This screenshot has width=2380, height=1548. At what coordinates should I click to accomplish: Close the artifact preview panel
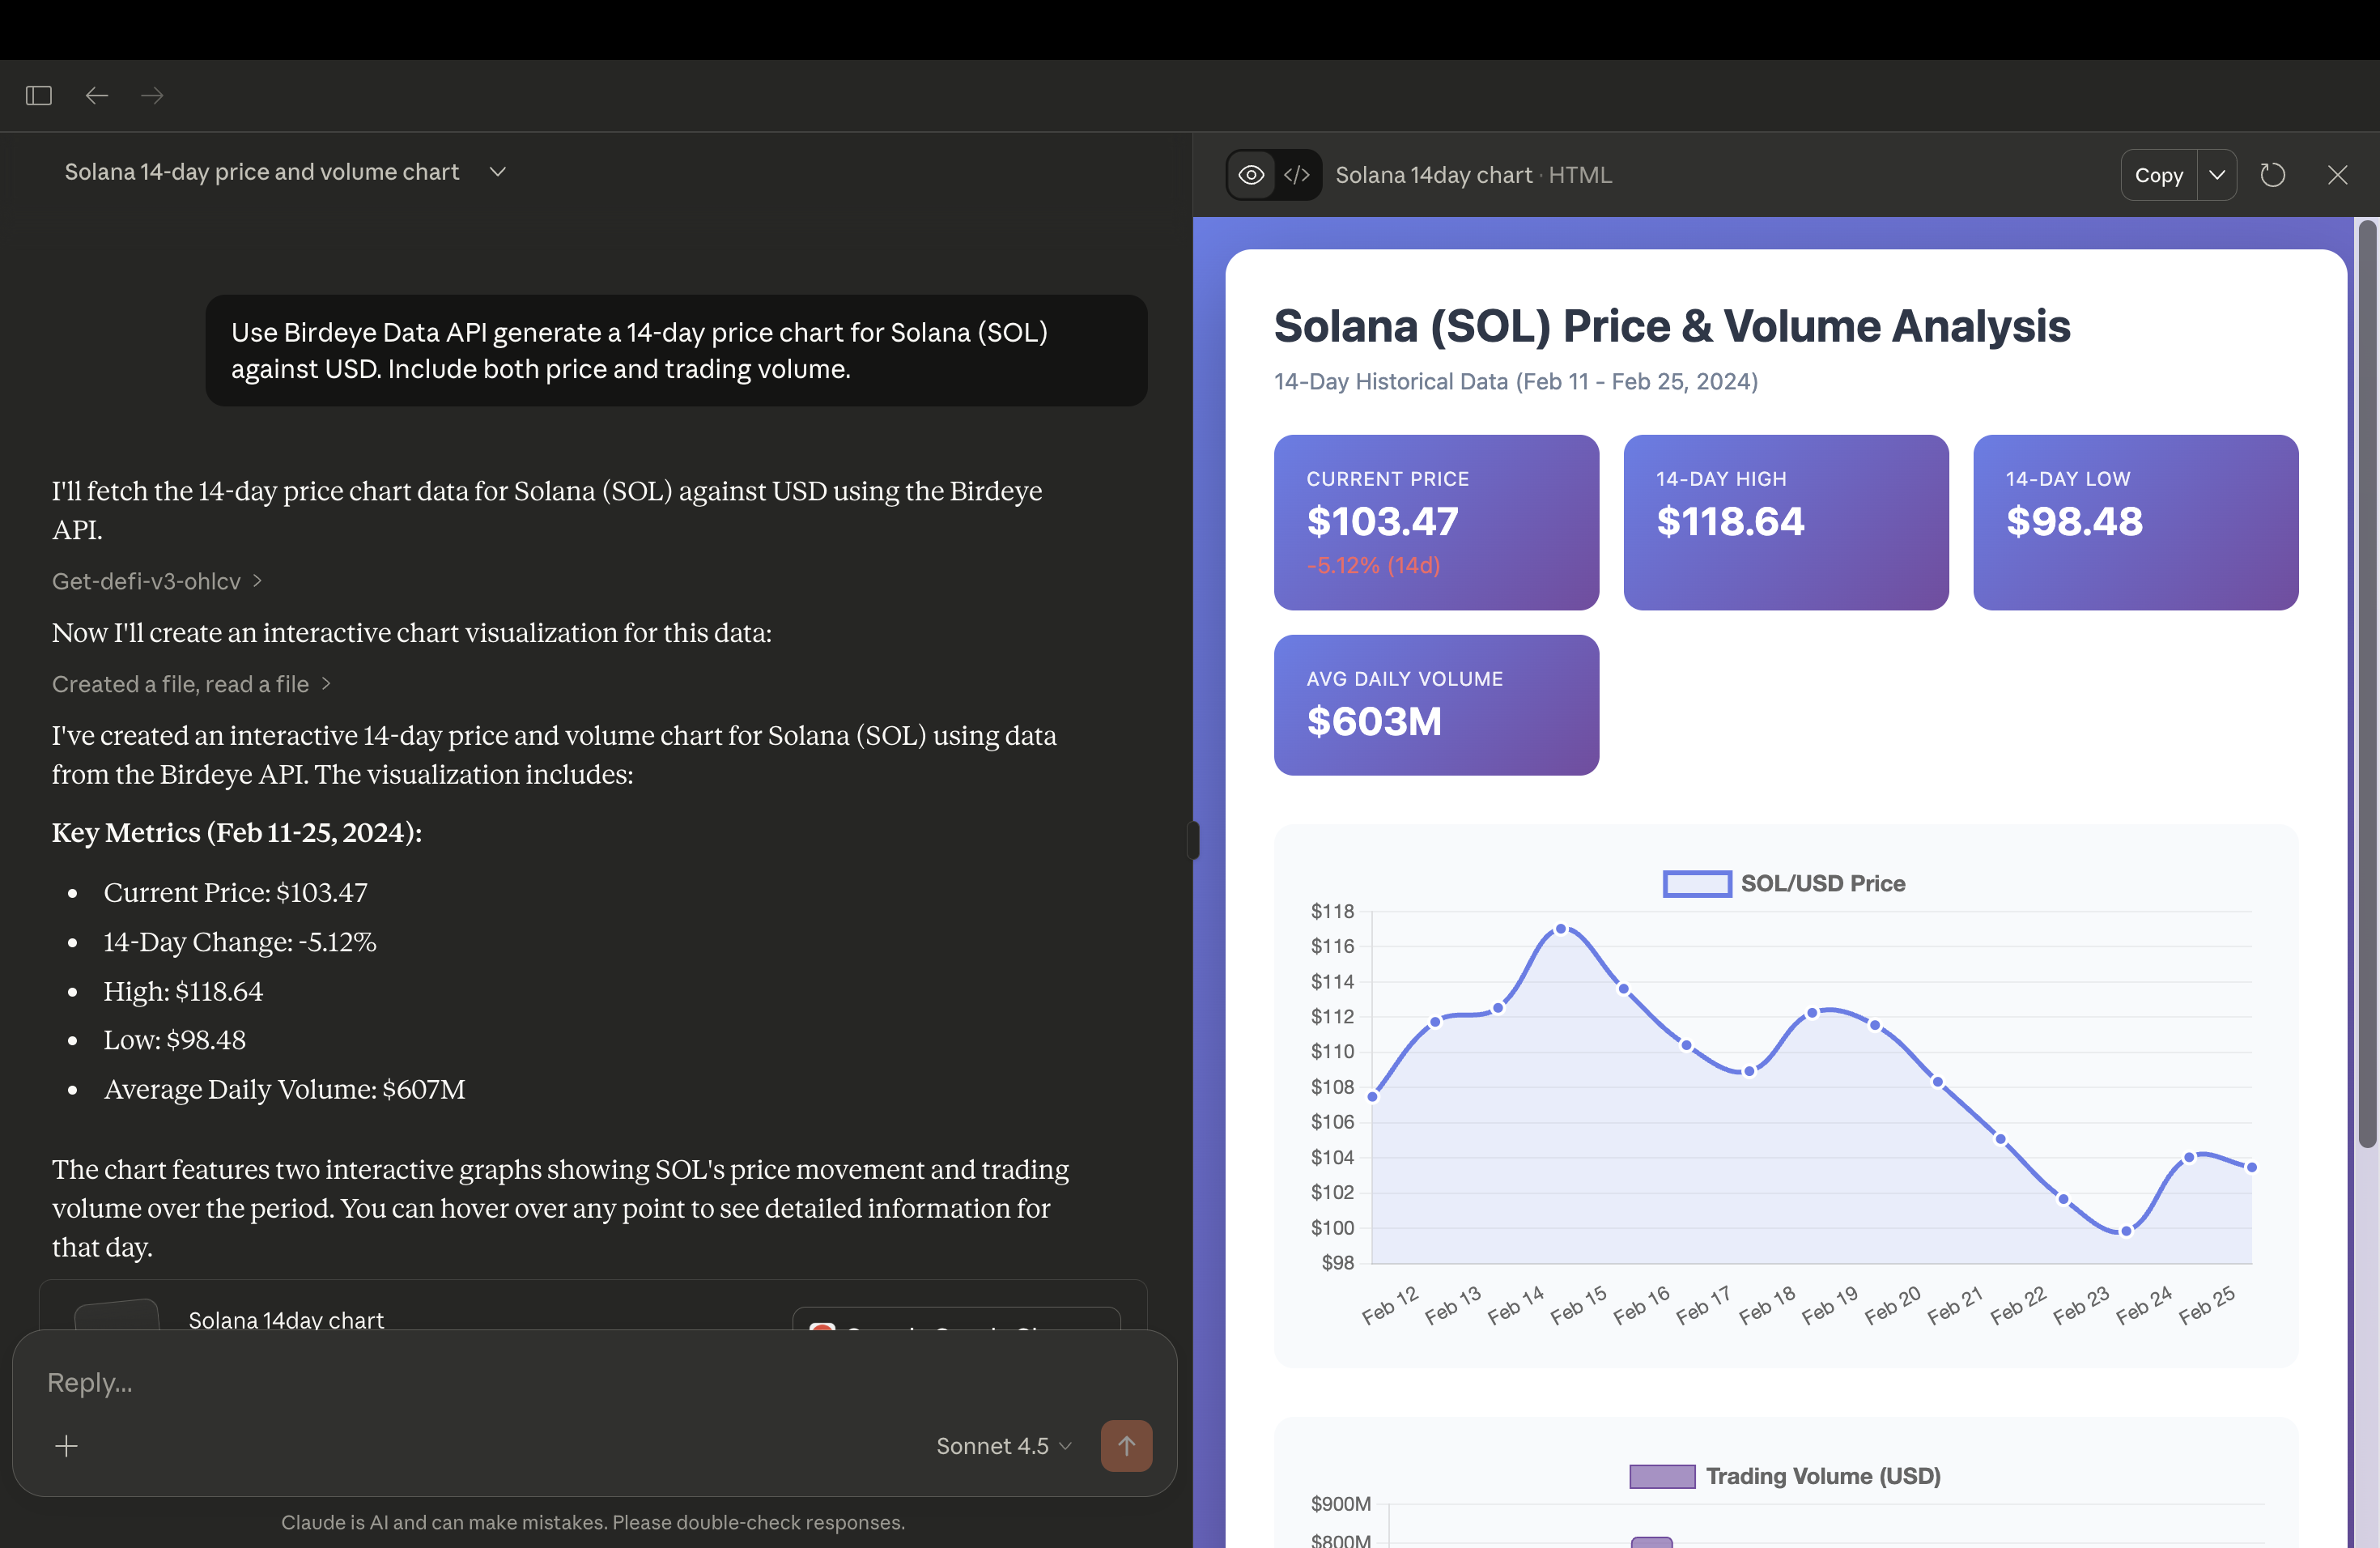[x=2337, y=175]
